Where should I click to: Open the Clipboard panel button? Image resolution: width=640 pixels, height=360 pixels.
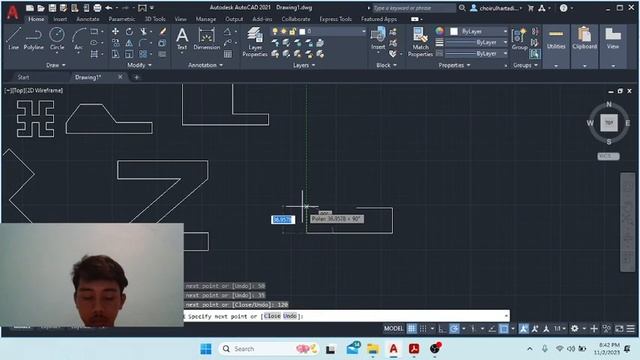[584, 47]
